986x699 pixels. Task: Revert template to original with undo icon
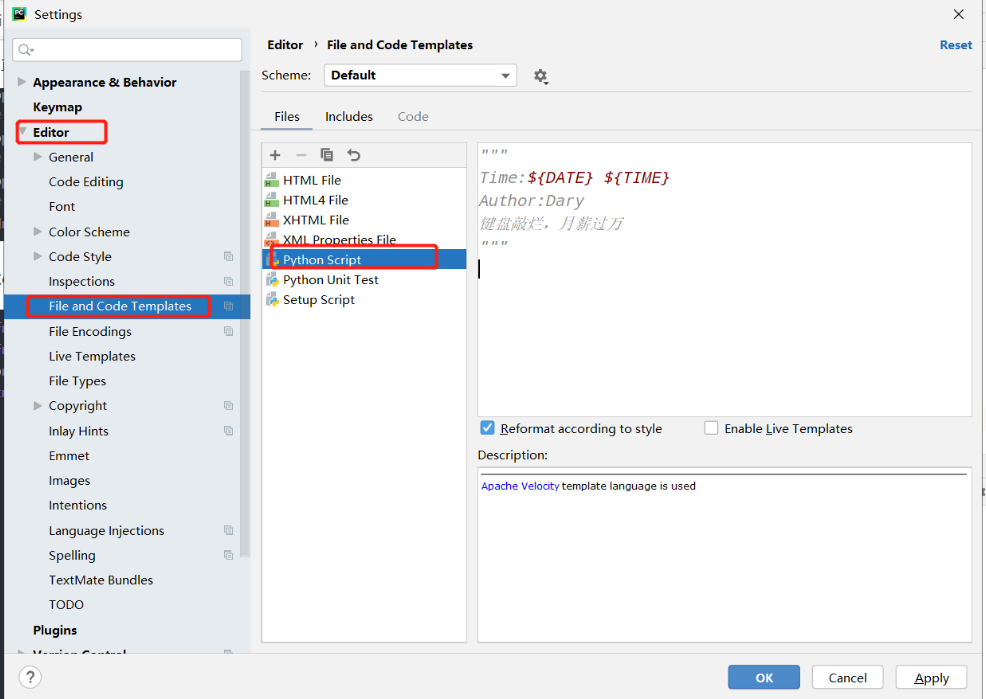pyautogui.click(x=354, y=155)
